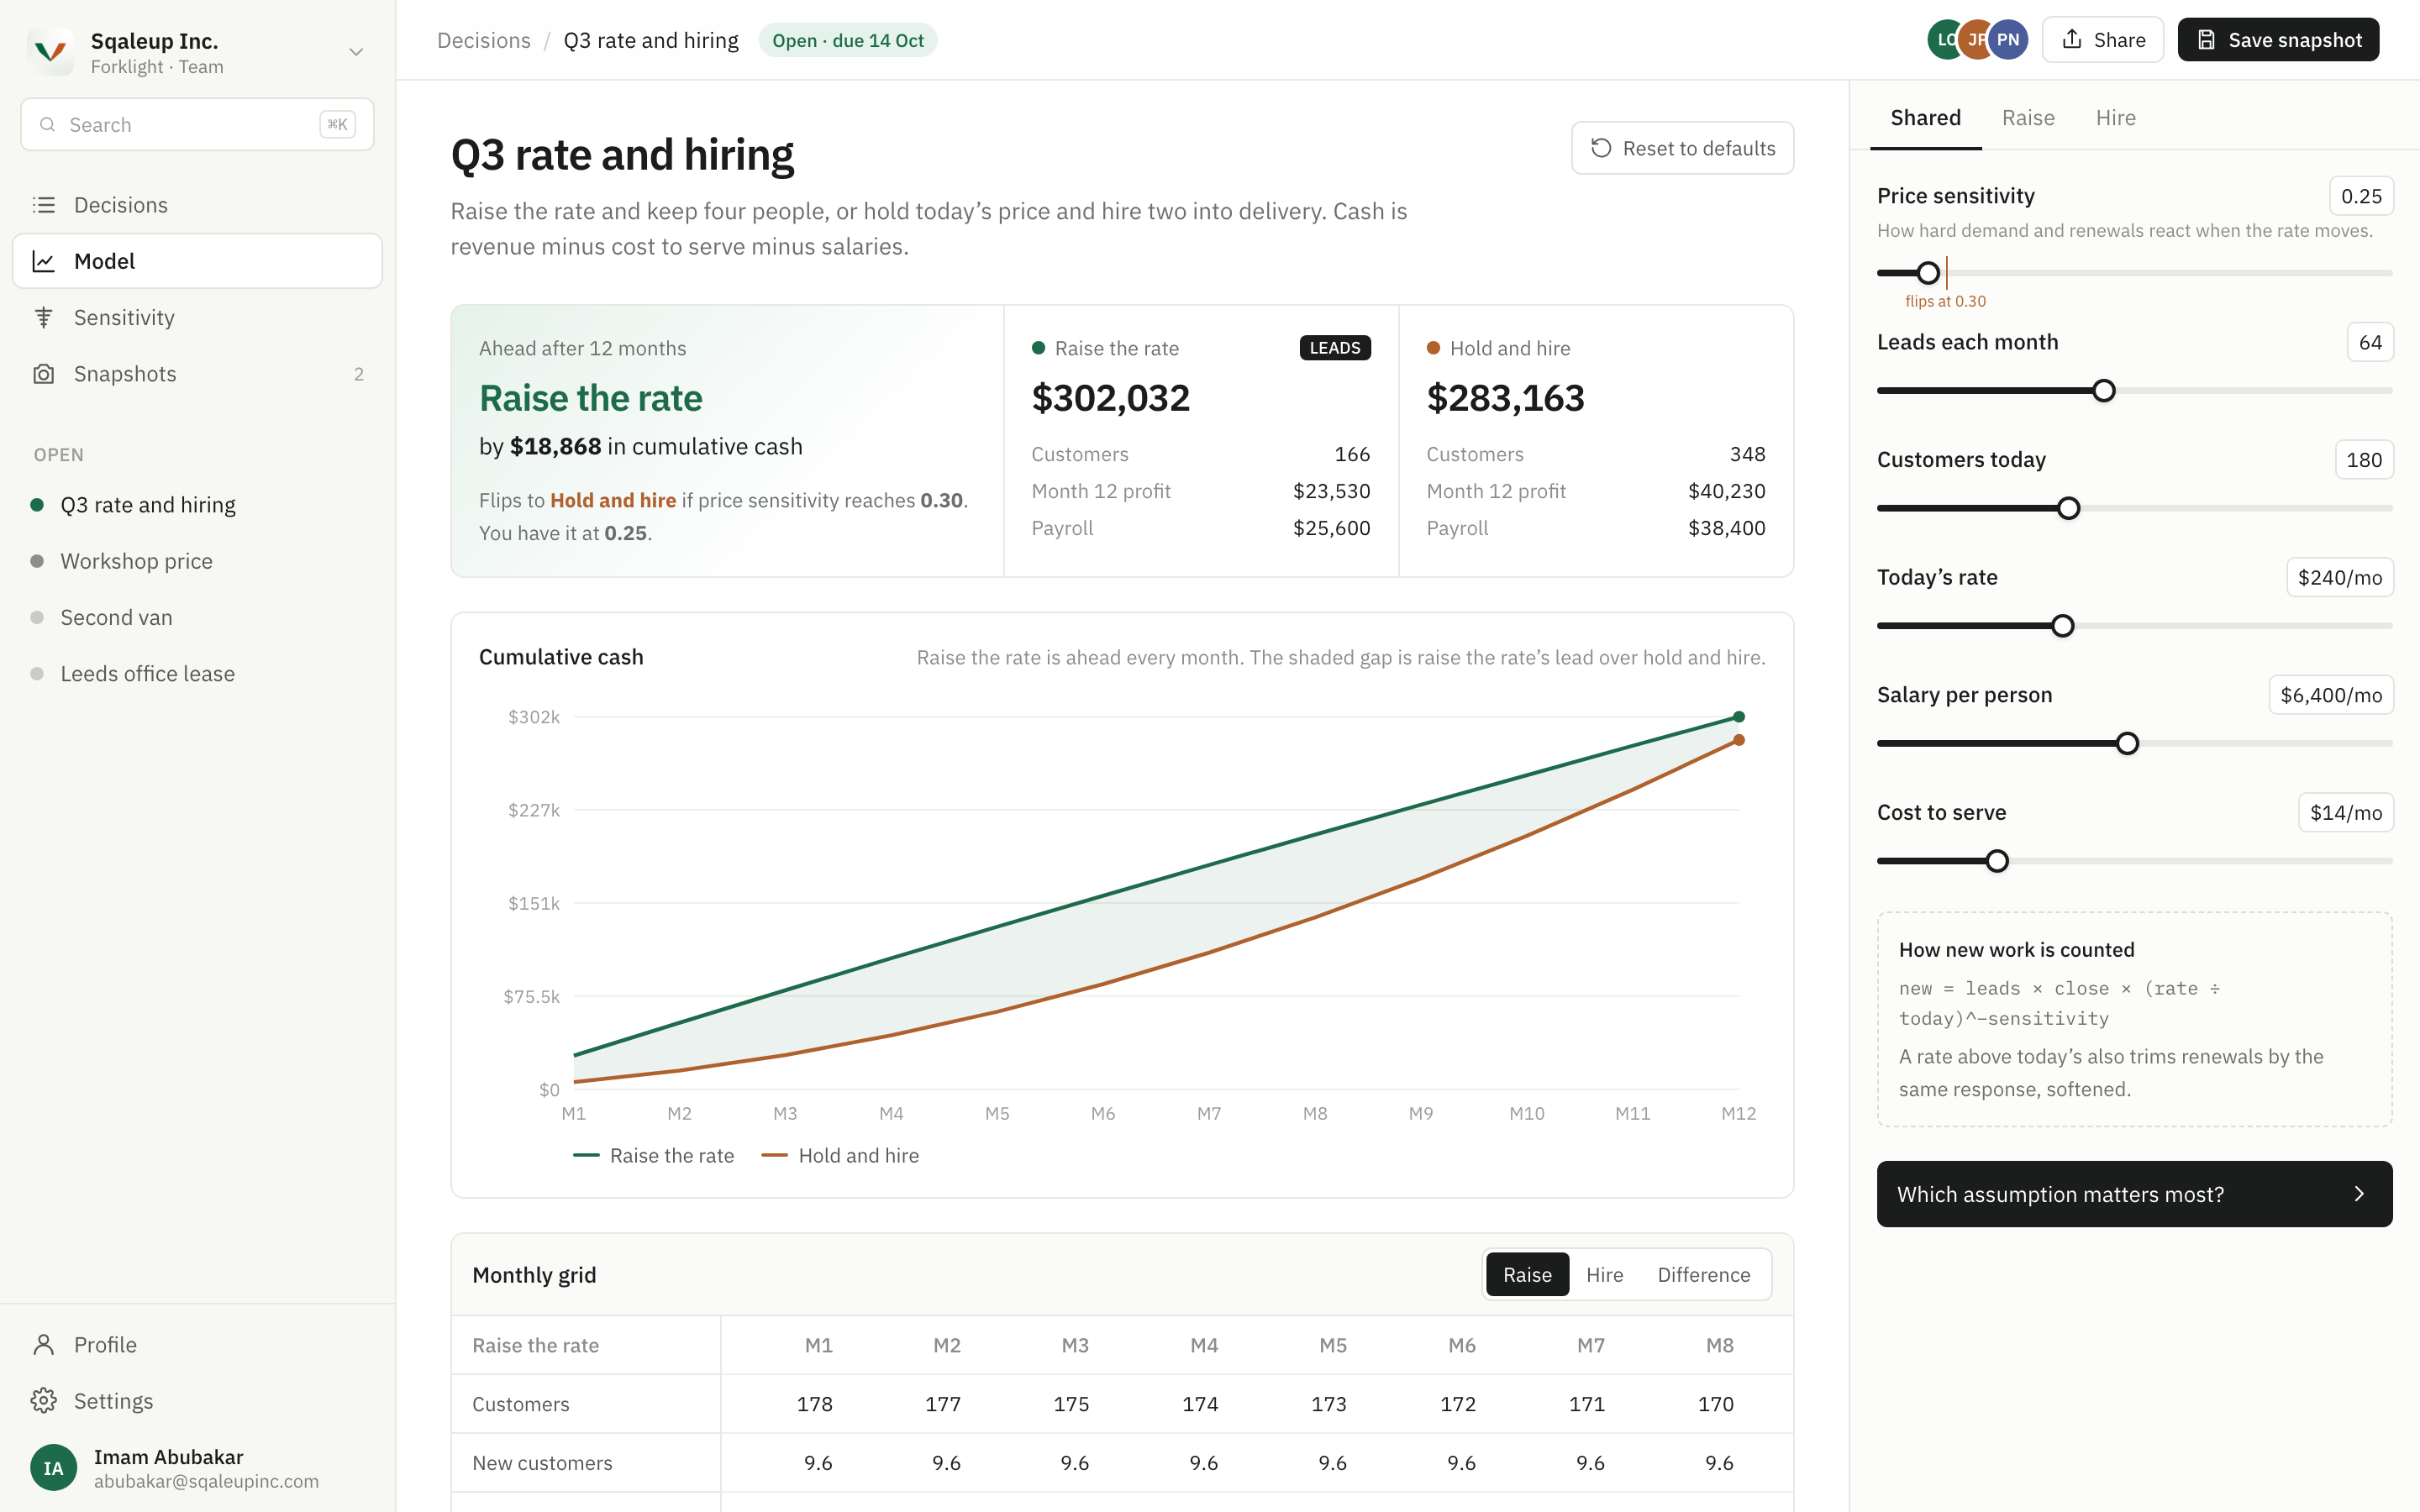Switch to the Hire assumptions tab
Screen dimensions: 2420x1512
pyautogui.click(x=2115, y=118)
